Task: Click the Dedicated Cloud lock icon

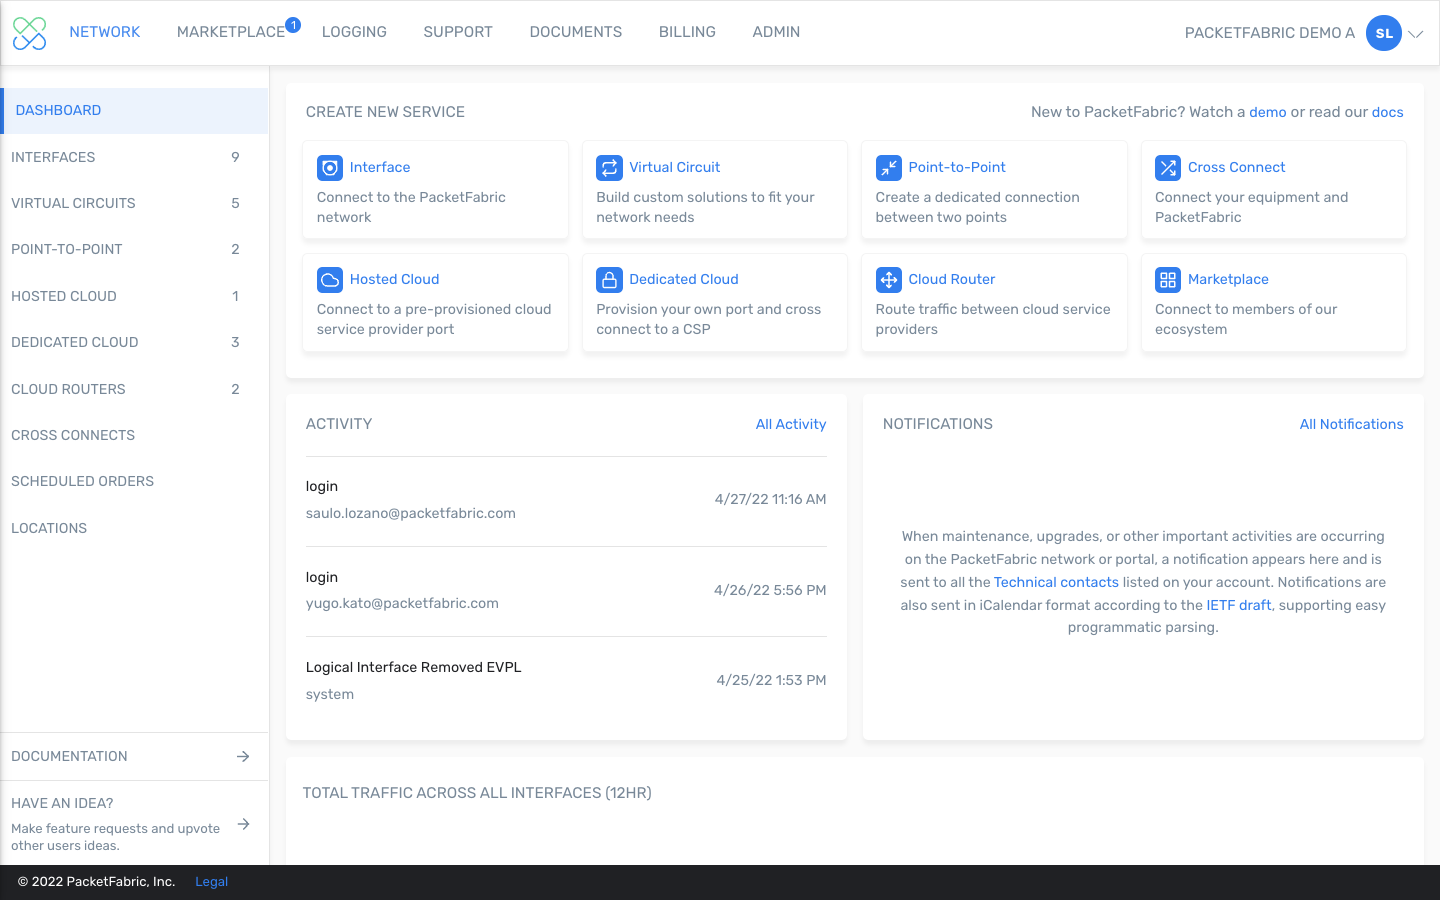Action: click(x=609, y=280)
